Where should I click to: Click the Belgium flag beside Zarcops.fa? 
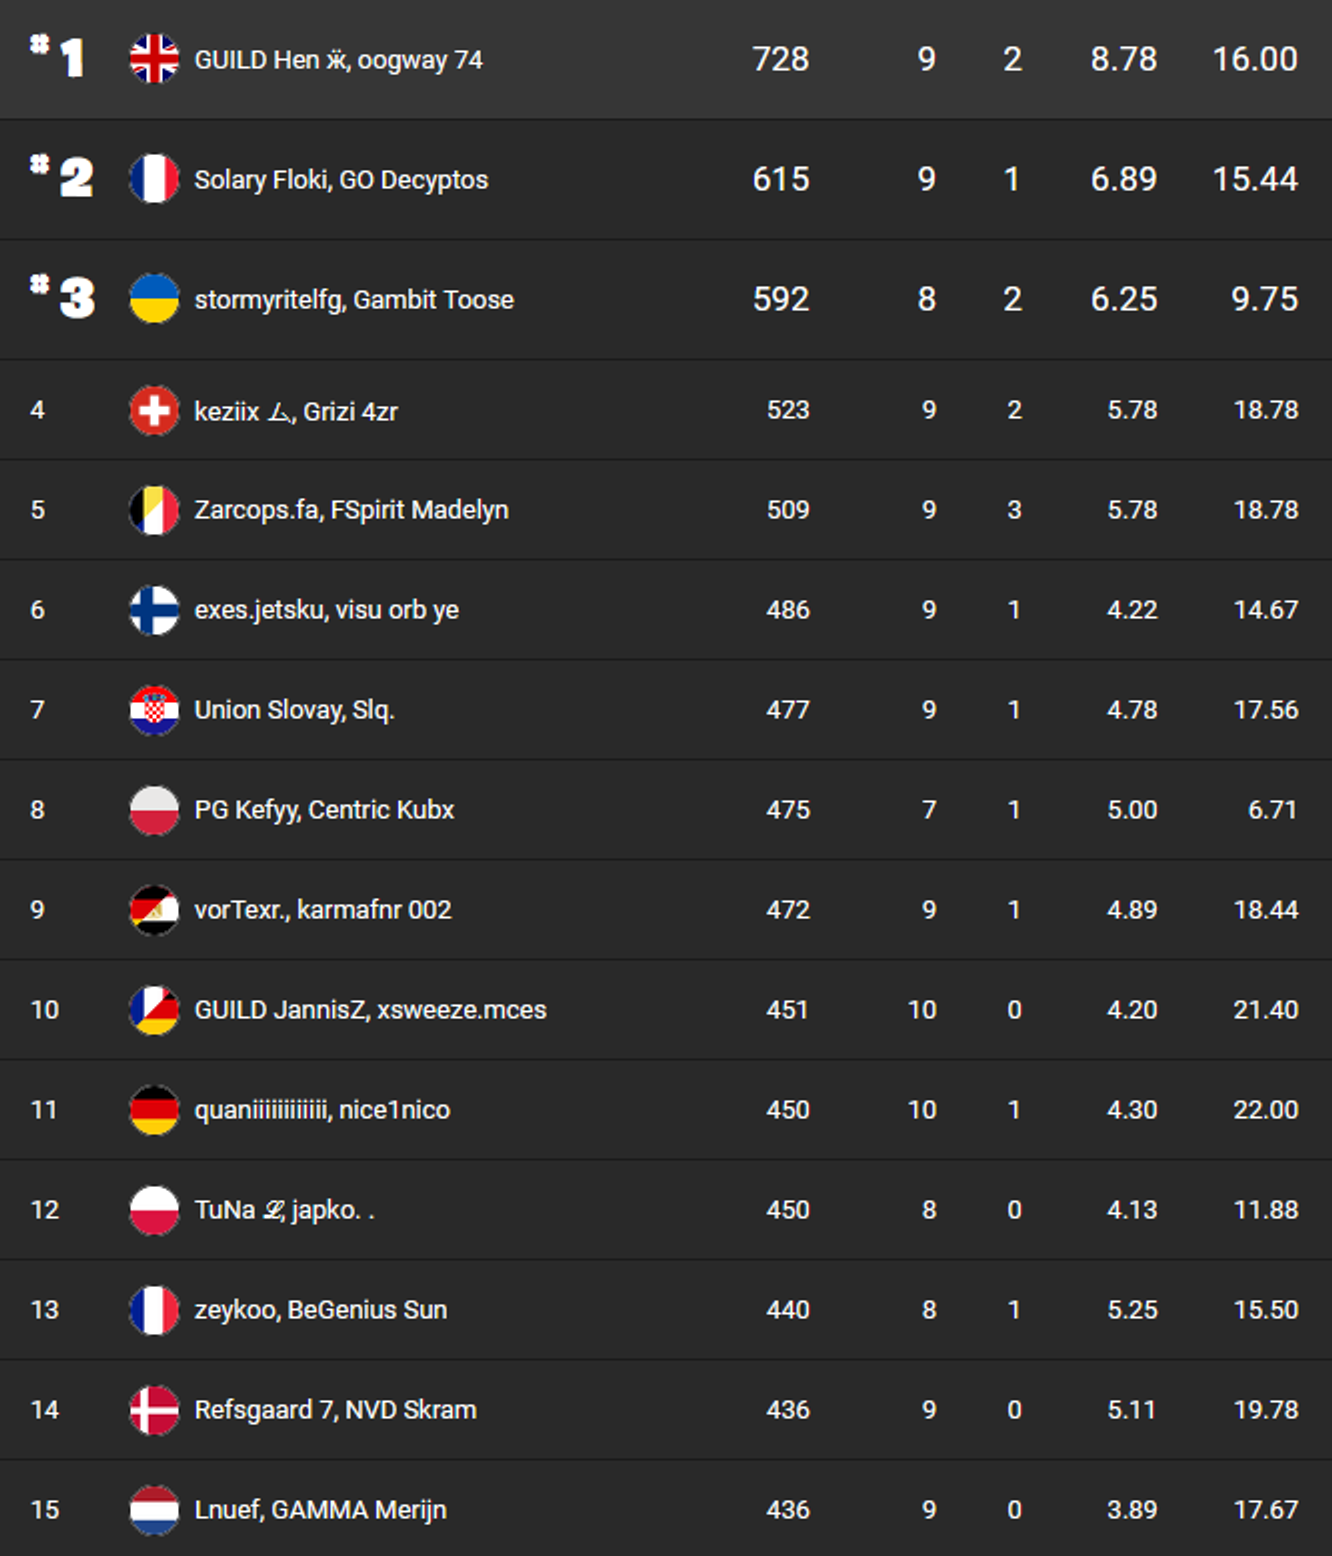pos(154,510)
